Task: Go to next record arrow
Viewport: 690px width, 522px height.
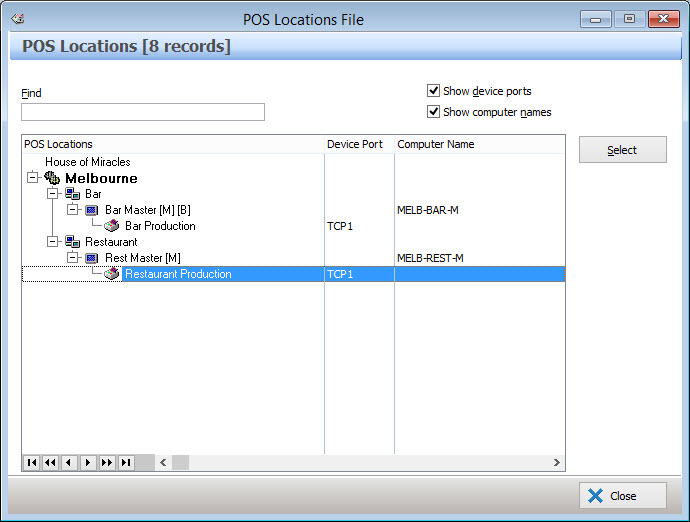Action: [x=88, y=463]
